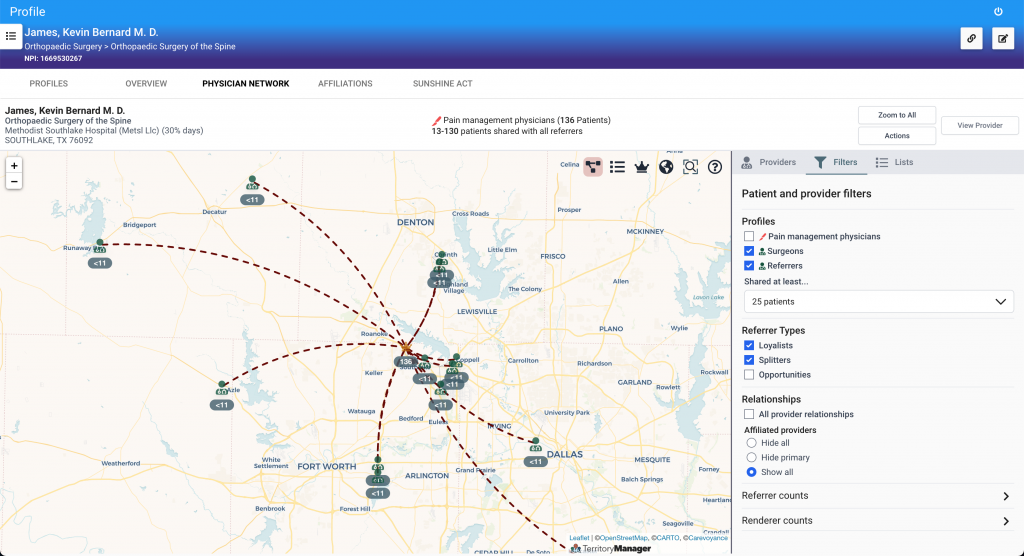Viewport: 1024px width, 556px height.
Task: Click the NPI: 1669530267 text
Action: [54, 59]
